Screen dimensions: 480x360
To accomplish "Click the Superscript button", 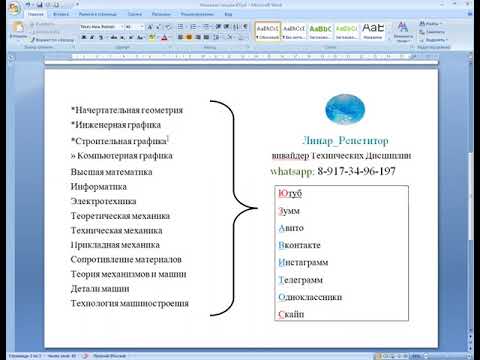I will [x=131, y=37].
